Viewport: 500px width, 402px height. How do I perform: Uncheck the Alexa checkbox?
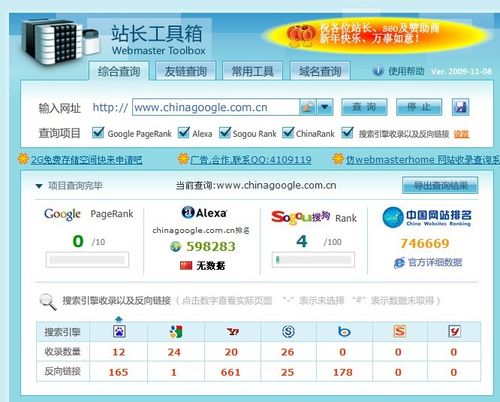184,133
